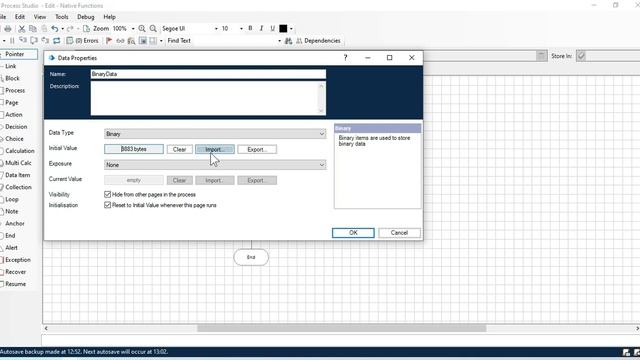Open the undo history dropdown arrow
Viewport: 640px width, 360px height.
[62, 29]
